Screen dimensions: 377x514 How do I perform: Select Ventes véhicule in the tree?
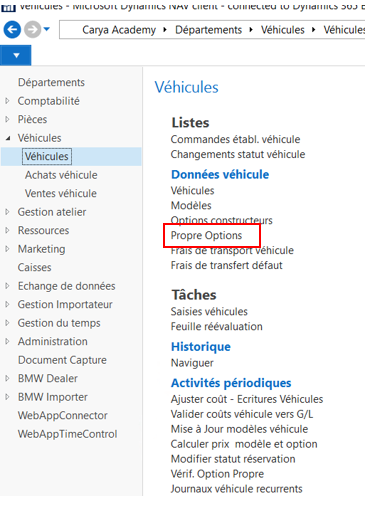61,193
